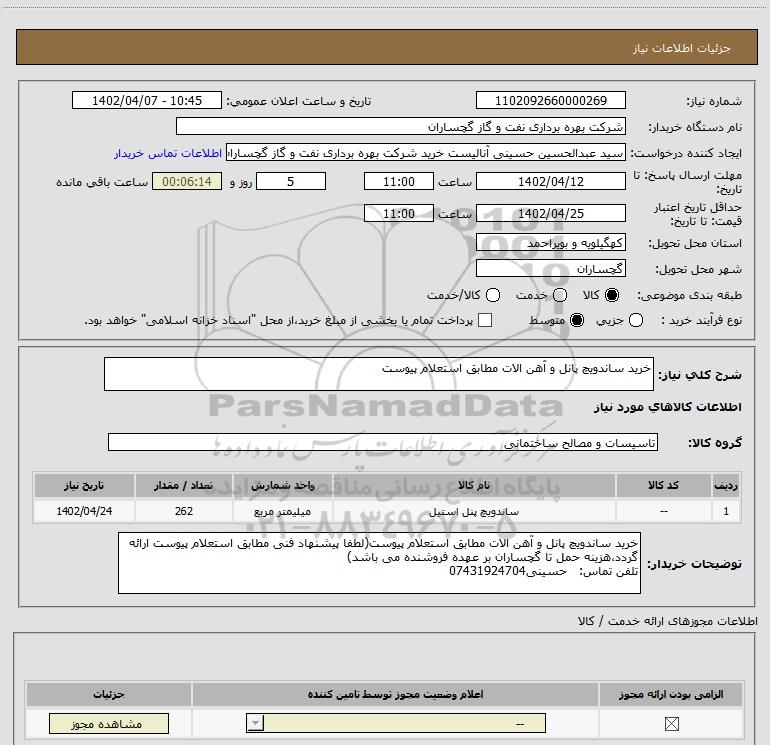Click the ردیف column header
The width and height of the screenshot is (770, 745).
(x=726, y=485)
